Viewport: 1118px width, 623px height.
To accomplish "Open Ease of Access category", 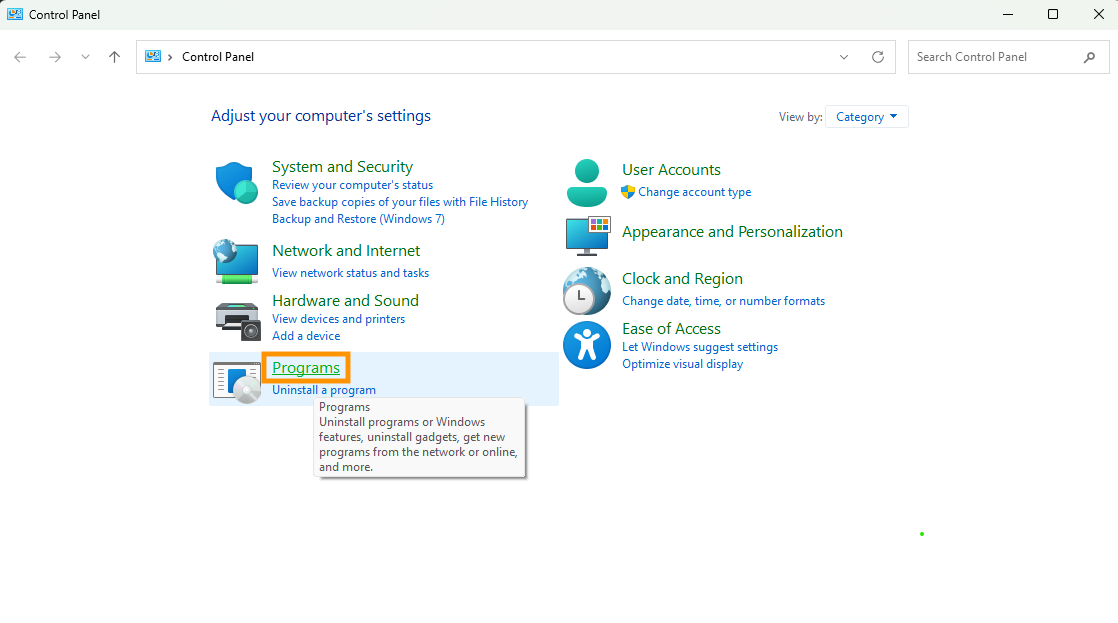I will click(671, 329).
